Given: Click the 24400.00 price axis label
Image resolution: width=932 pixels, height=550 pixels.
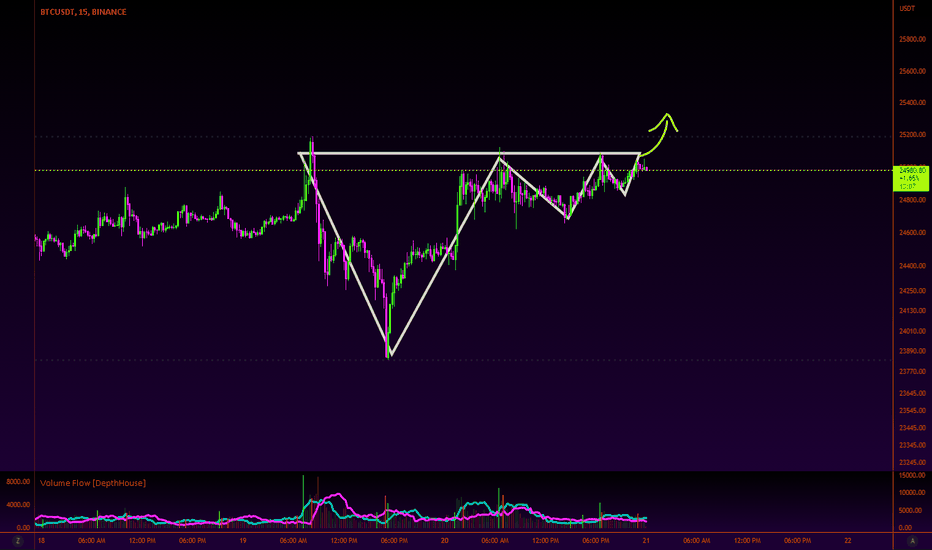Looking at the screenshot, I should coord(912,266).
